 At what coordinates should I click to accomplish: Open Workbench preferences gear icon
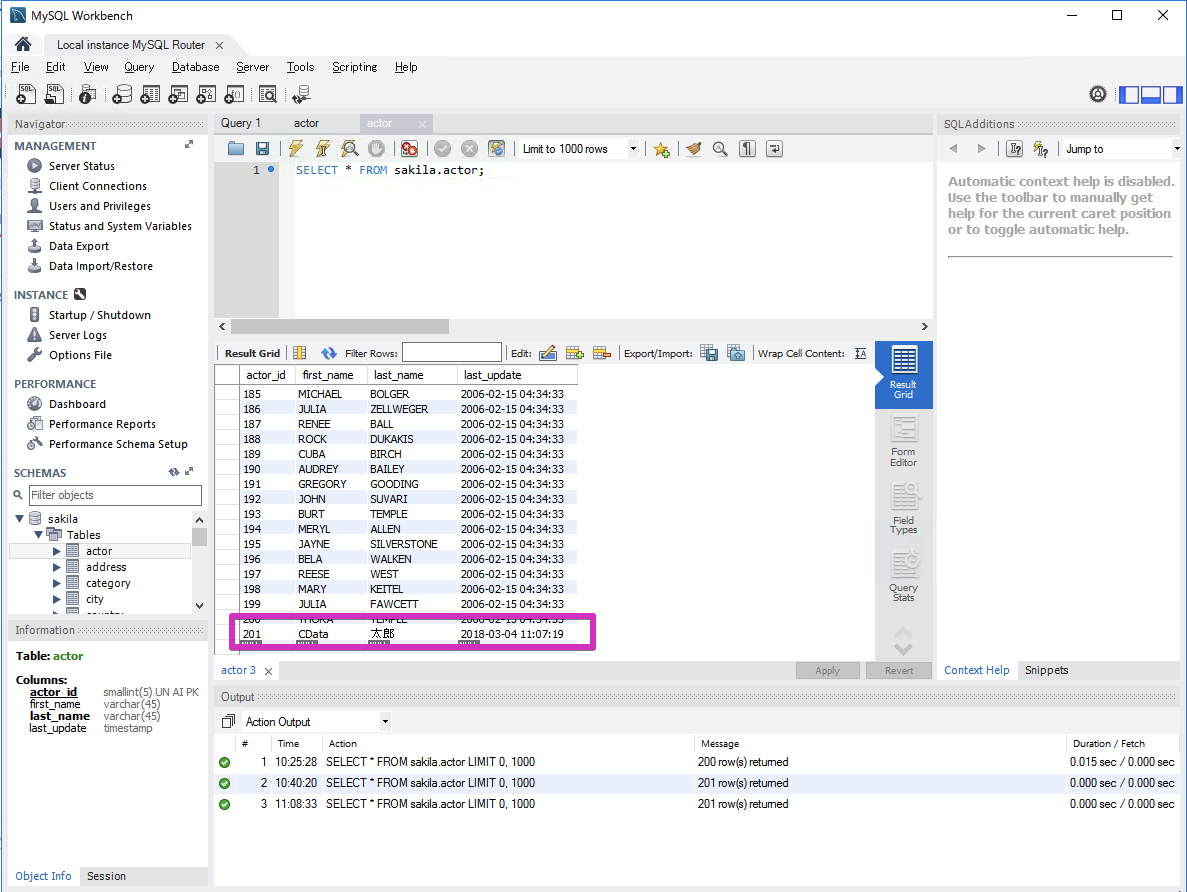1098,94
